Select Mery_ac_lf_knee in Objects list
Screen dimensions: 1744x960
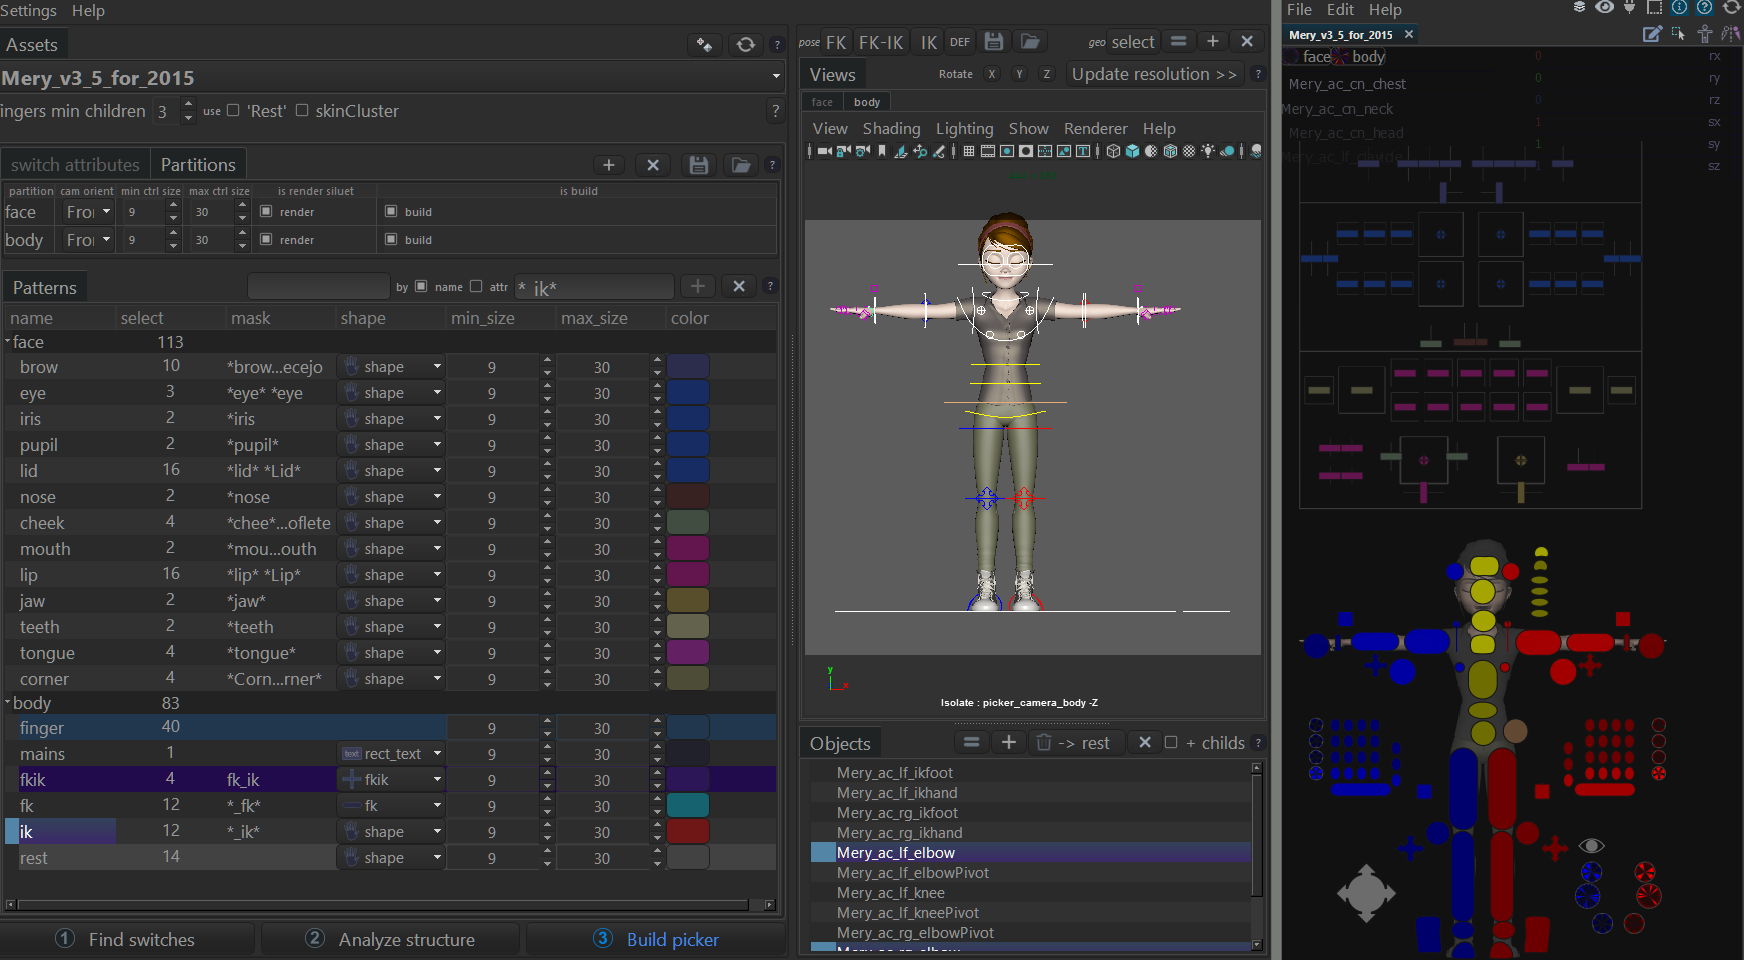tap(890, 893)
